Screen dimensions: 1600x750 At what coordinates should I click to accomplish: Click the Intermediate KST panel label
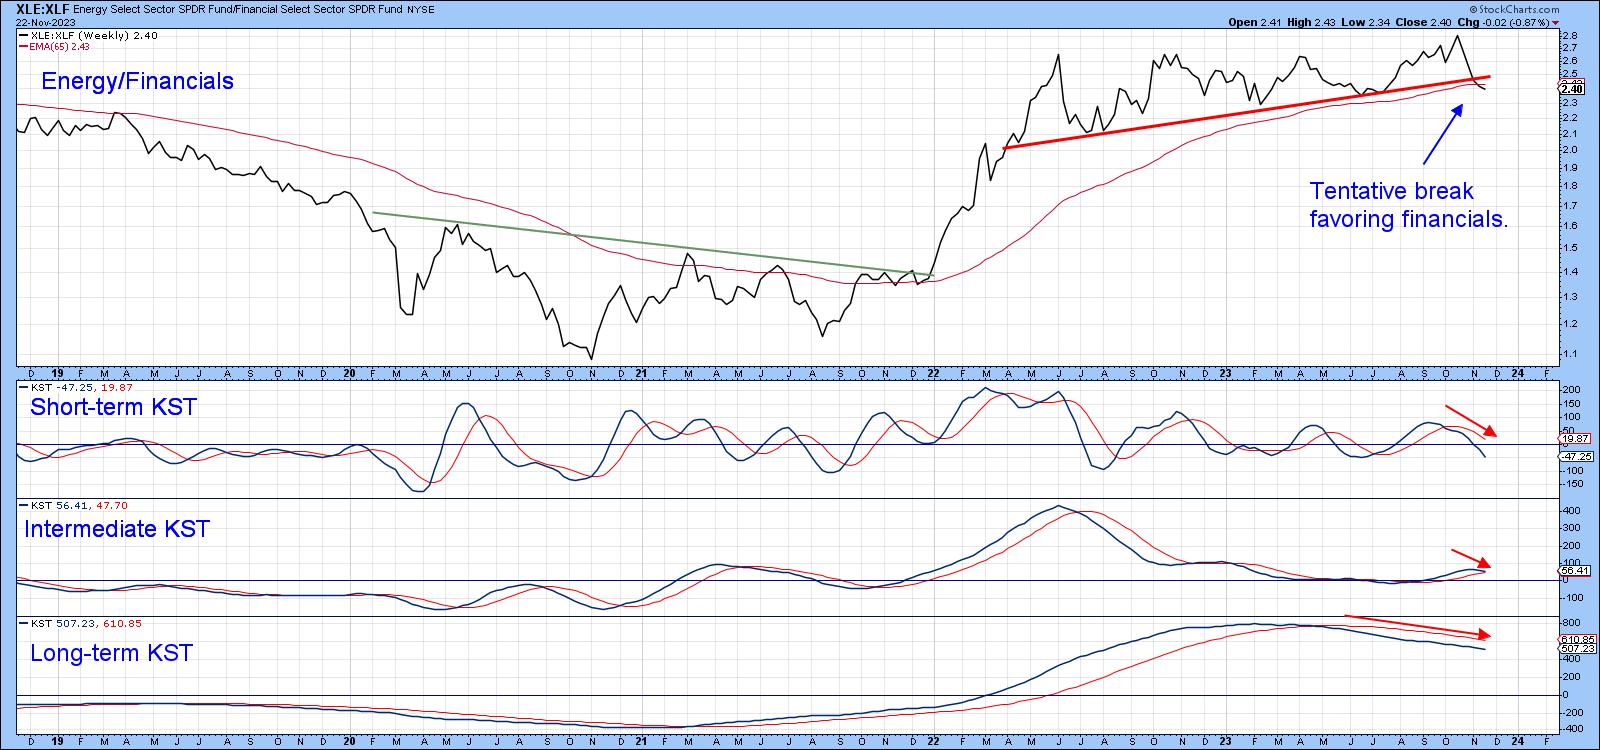(117, 528)
